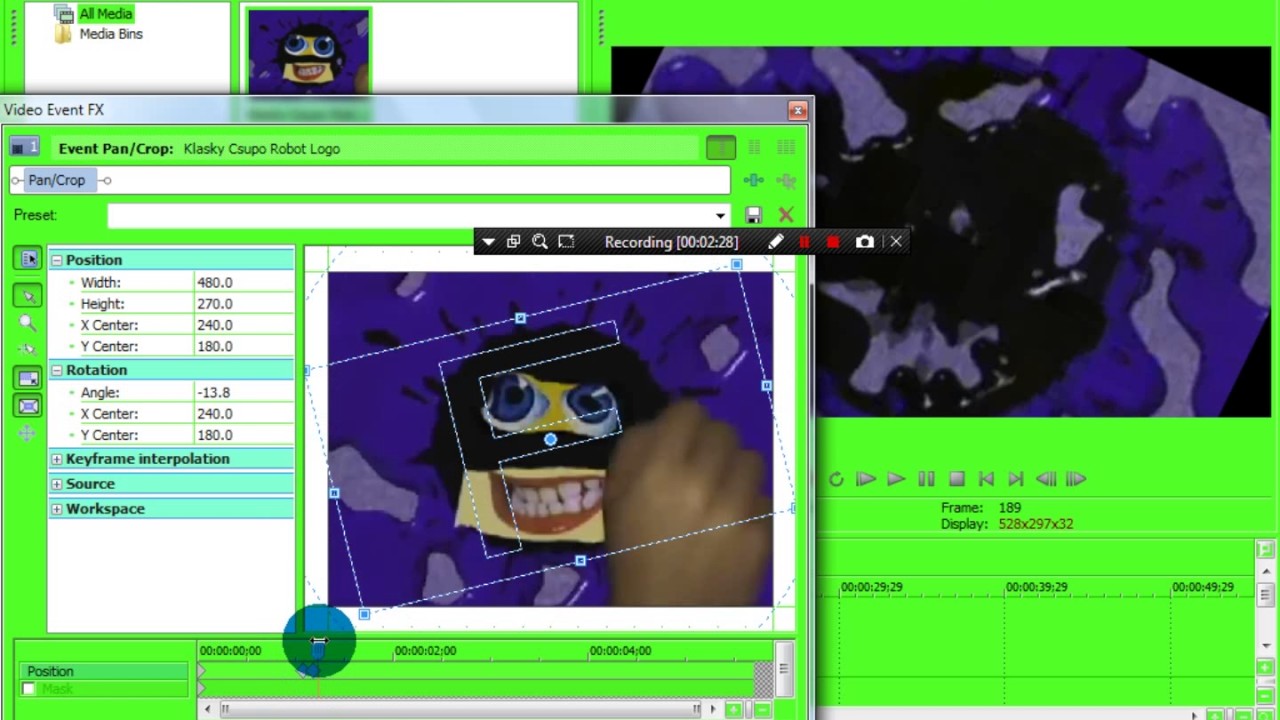
Task: Step to next frame in preview
Action: click(x=1076, y=479)
